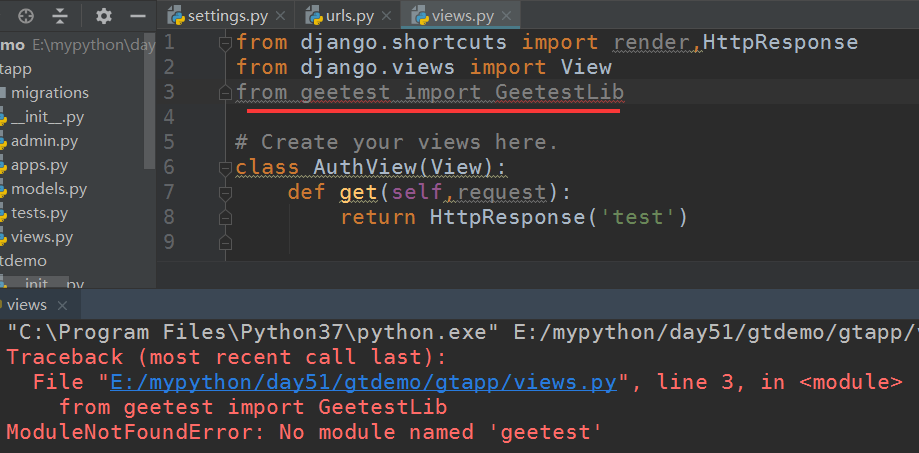Open tests.py from the project tree
Image resolution: width=919 pixels, height=453 pixels.
pos(40,213)
